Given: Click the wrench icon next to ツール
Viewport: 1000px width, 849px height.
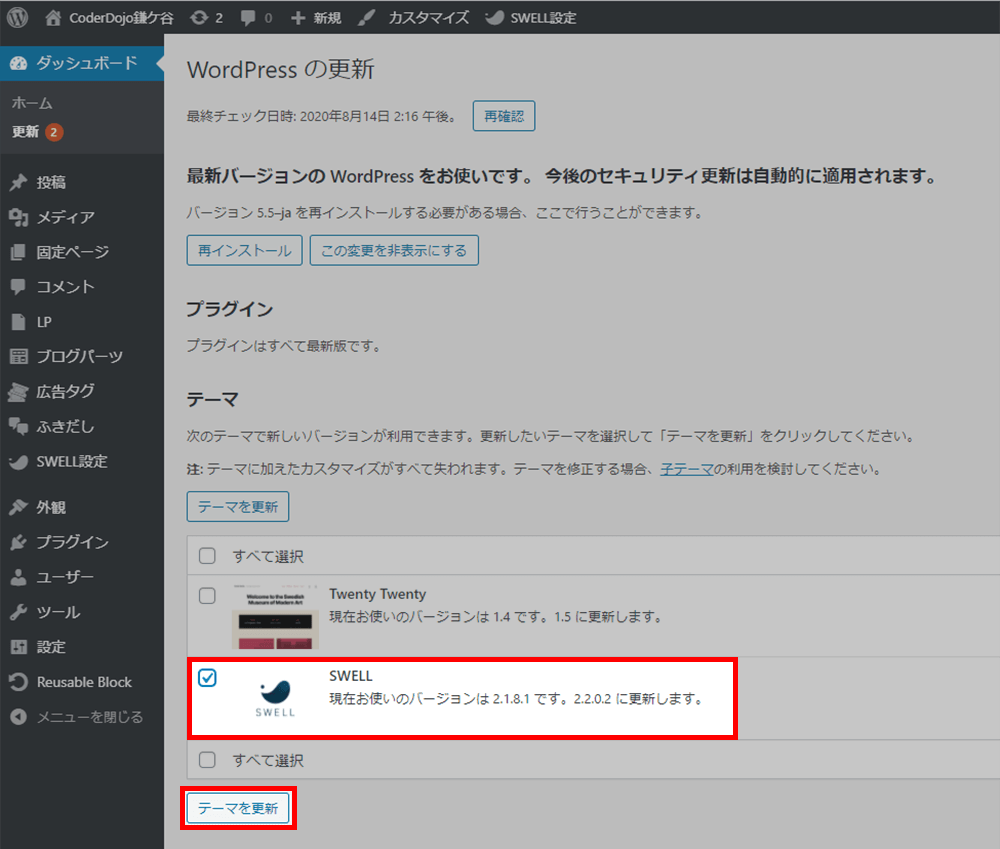Looking at the screenshot, I should 18,612.
